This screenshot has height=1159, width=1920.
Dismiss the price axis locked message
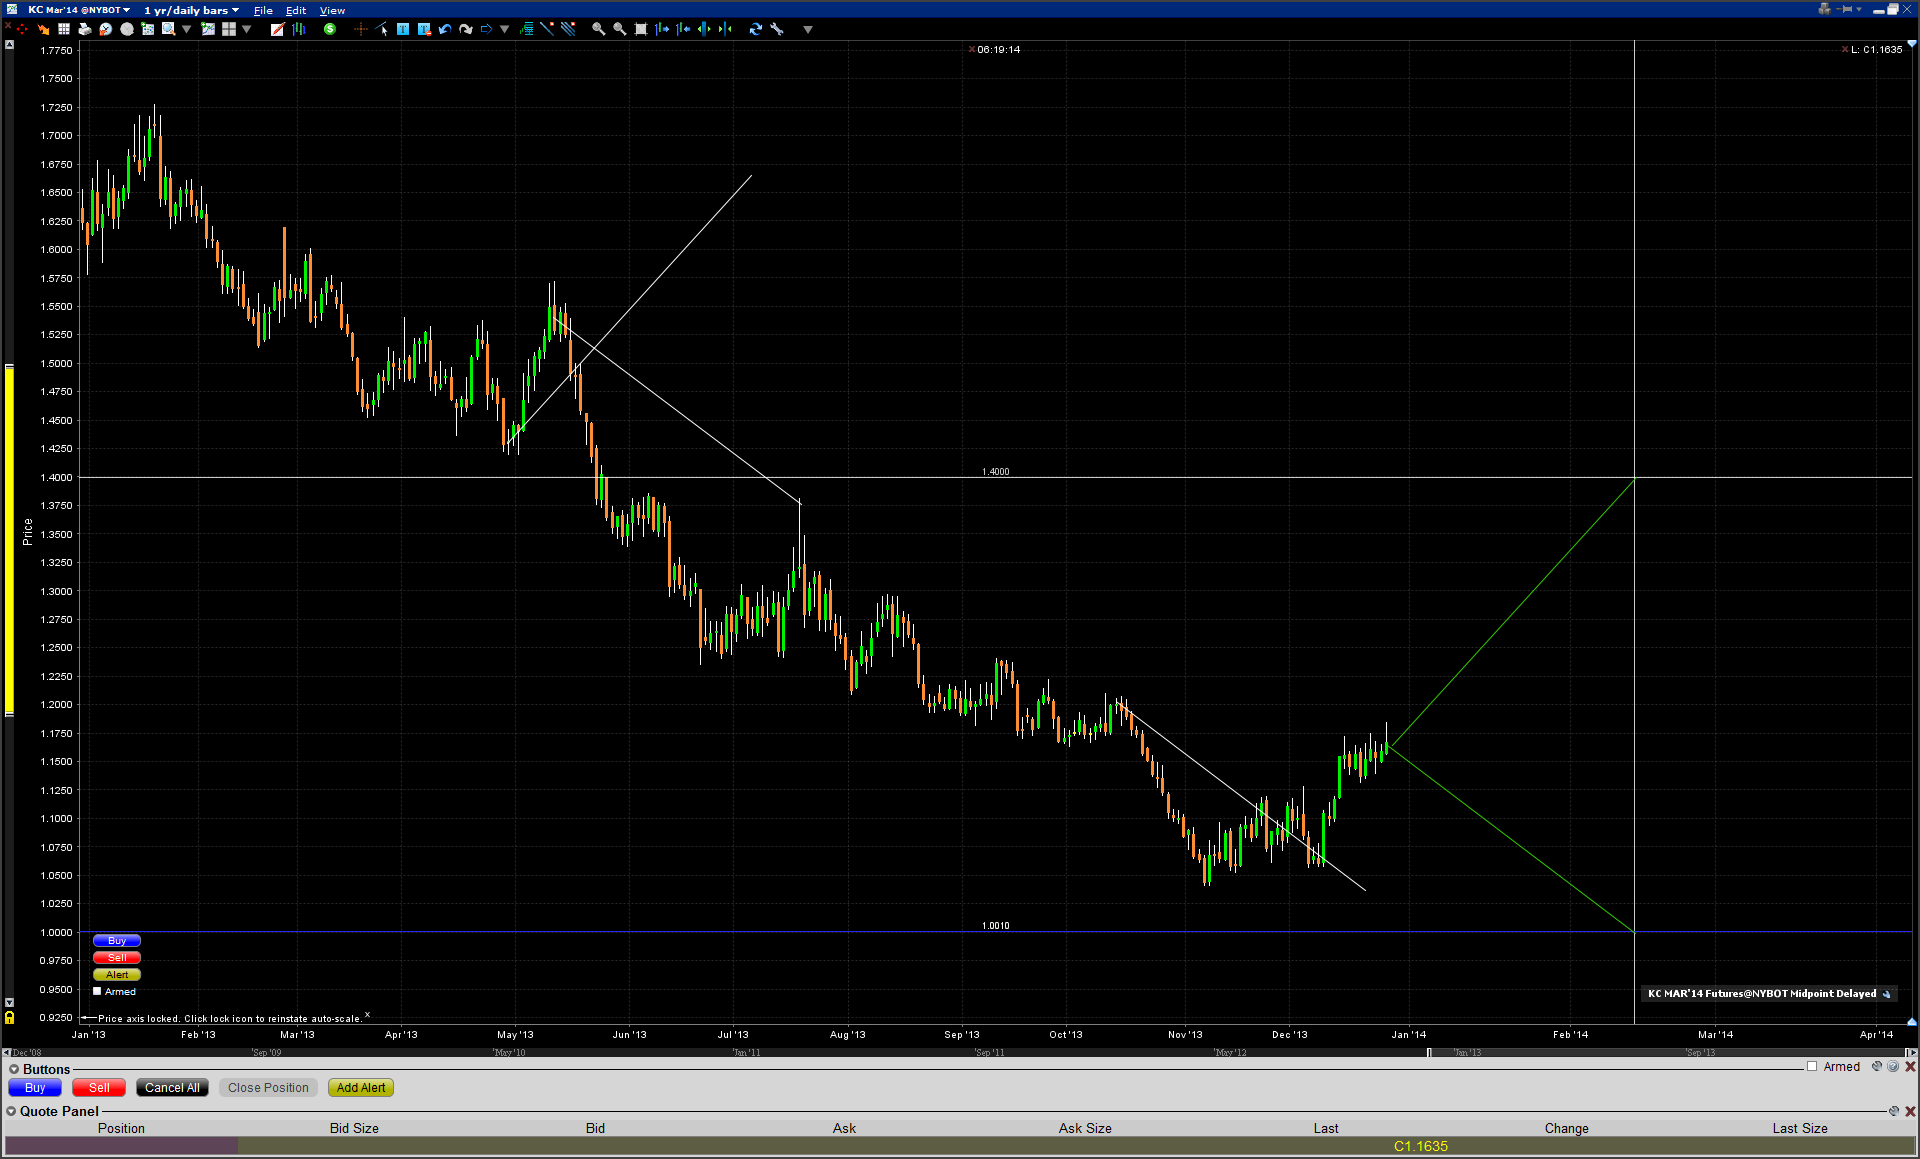click(x=367, y=1015)
